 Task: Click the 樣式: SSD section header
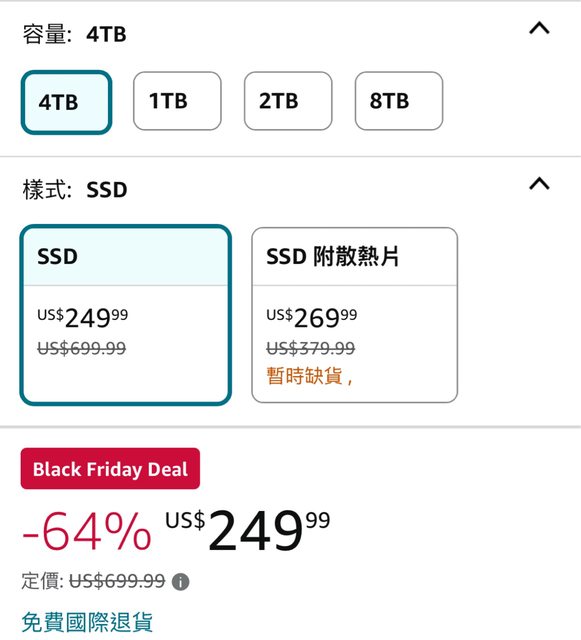(x=75, y=190)
